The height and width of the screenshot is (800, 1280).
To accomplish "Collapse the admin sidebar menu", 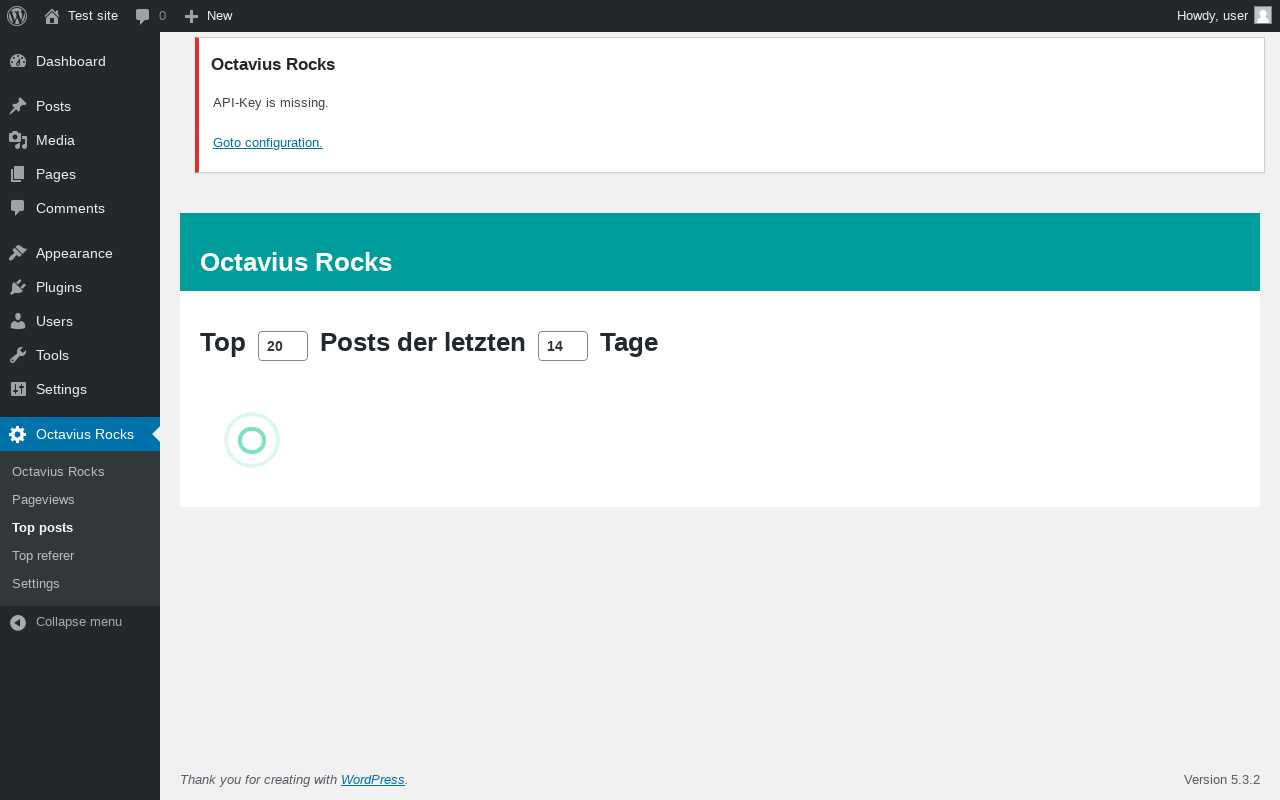I will point(79,621).
